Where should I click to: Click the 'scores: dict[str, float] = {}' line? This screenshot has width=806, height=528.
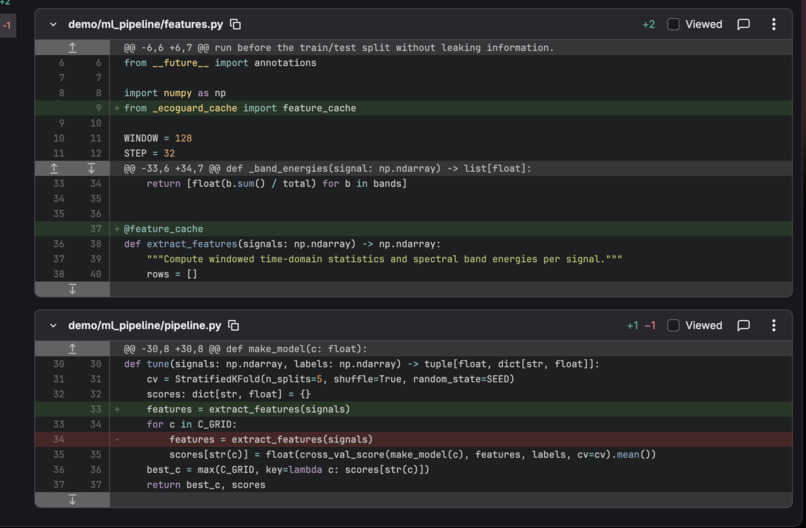413,394
